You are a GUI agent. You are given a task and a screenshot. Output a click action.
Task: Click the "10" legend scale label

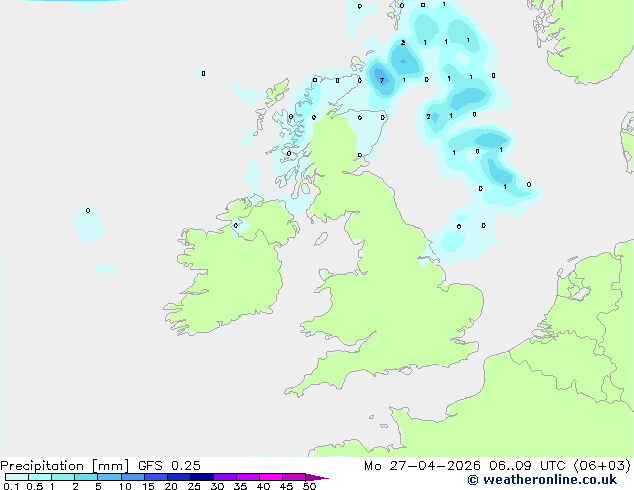[x=125, y=486]
